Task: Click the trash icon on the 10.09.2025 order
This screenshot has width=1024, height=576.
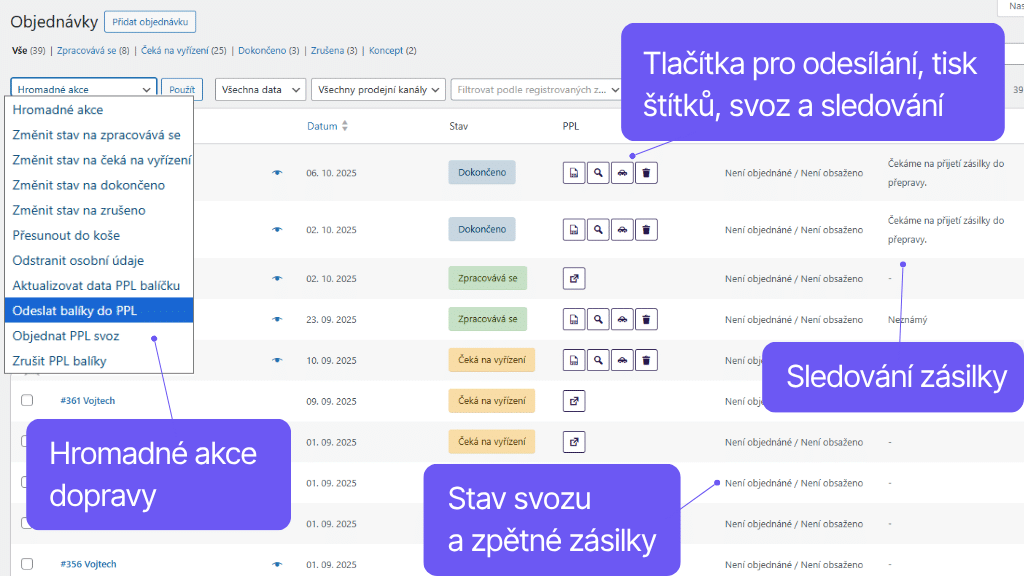Action: pyautogui.click(x=645, y=359)
